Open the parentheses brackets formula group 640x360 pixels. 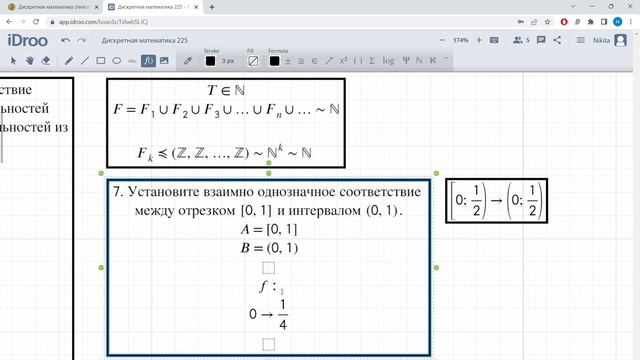358,61
